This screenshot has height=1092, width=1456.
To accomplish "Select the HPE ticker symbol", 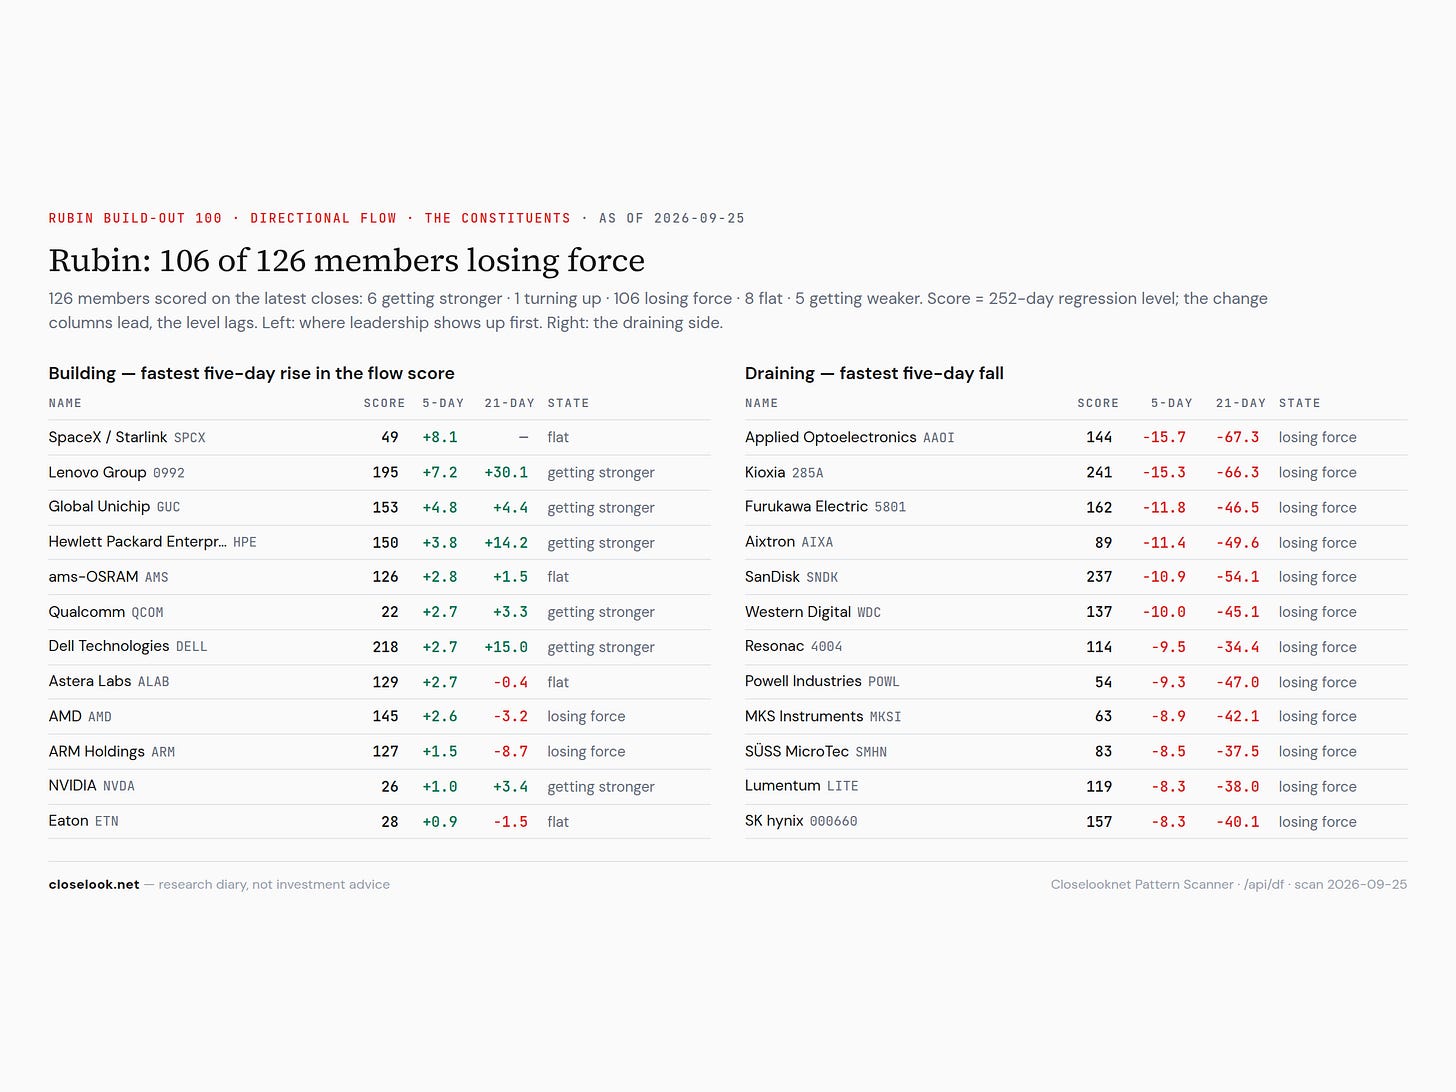I will coord(245,543).
